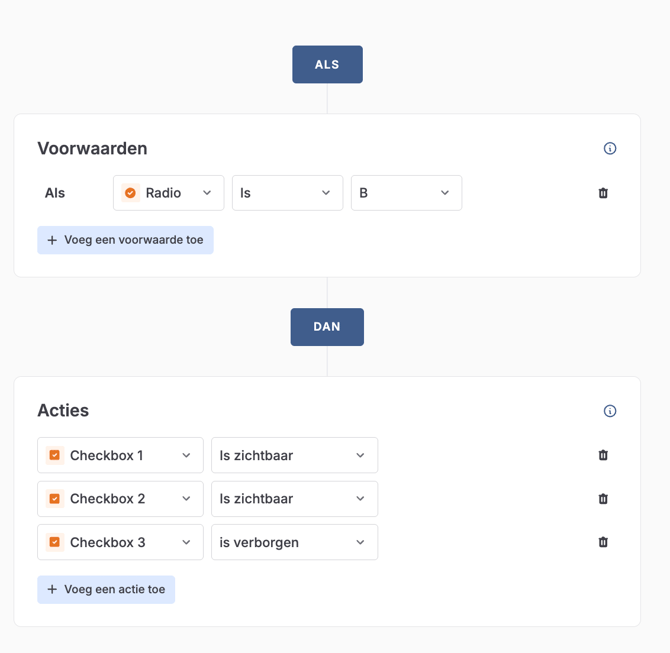Click the orange Radio field icon
Viewport: 670px width, 653px height.
(130, 193)
